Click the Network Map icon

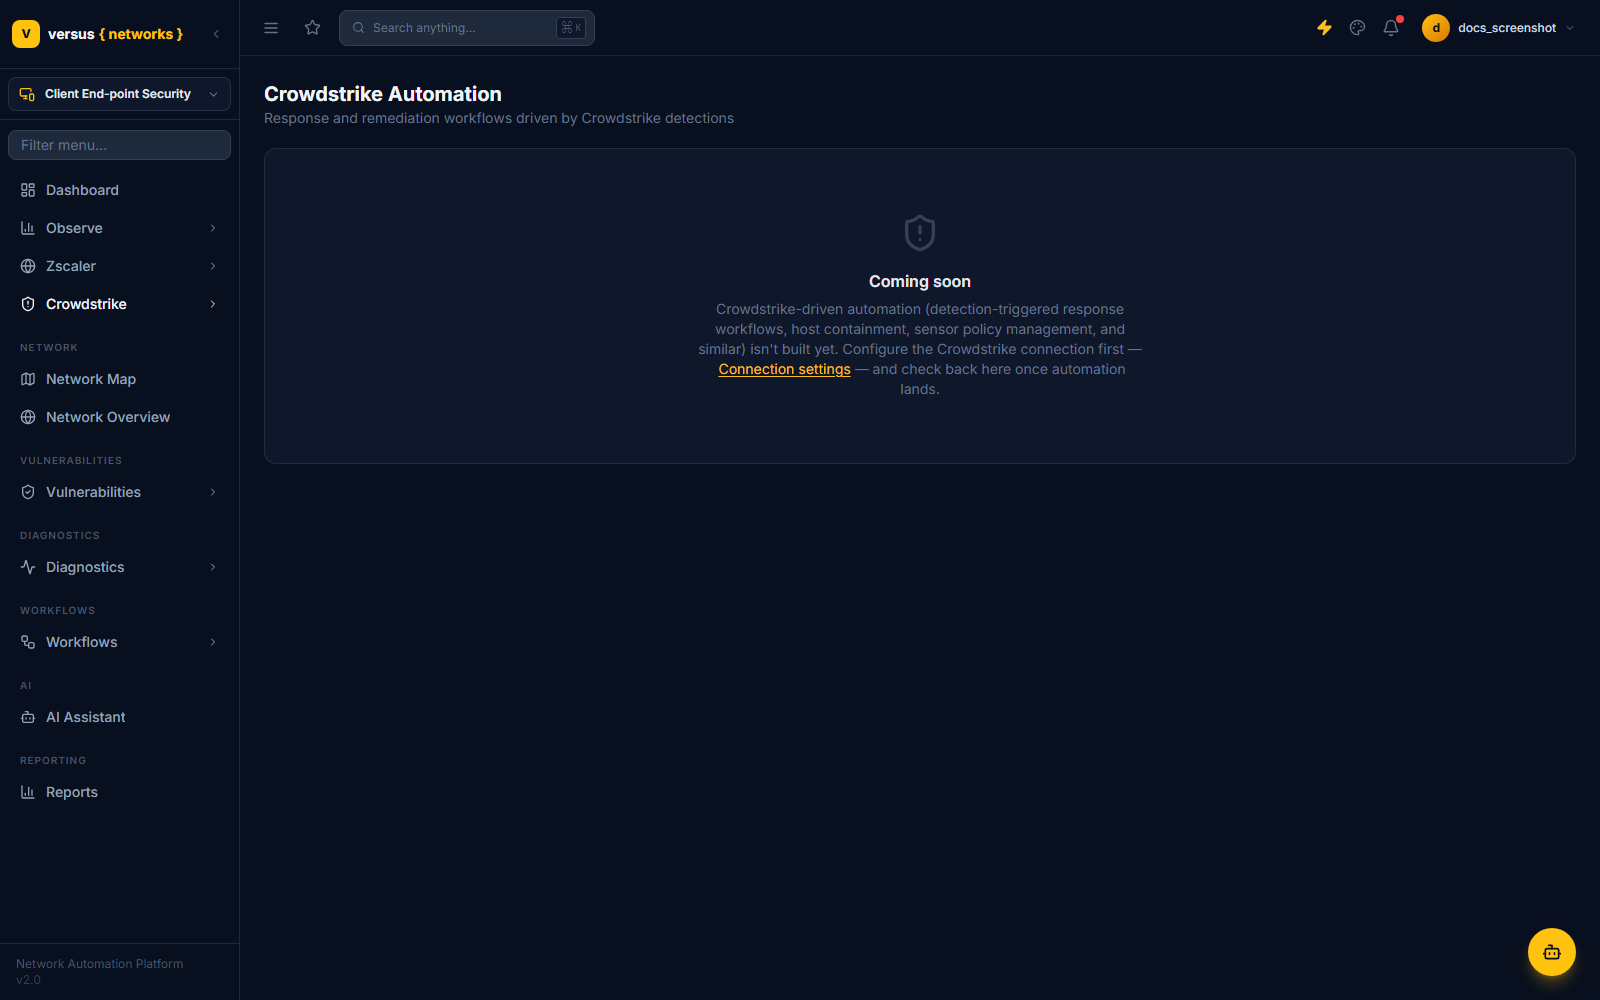(x=28, y=379)
